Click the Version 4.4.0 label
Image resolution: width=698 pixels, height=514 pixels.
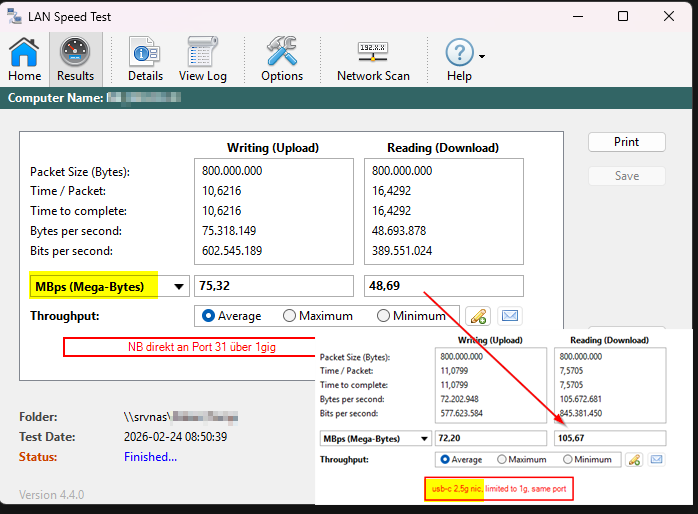point(51,495)
